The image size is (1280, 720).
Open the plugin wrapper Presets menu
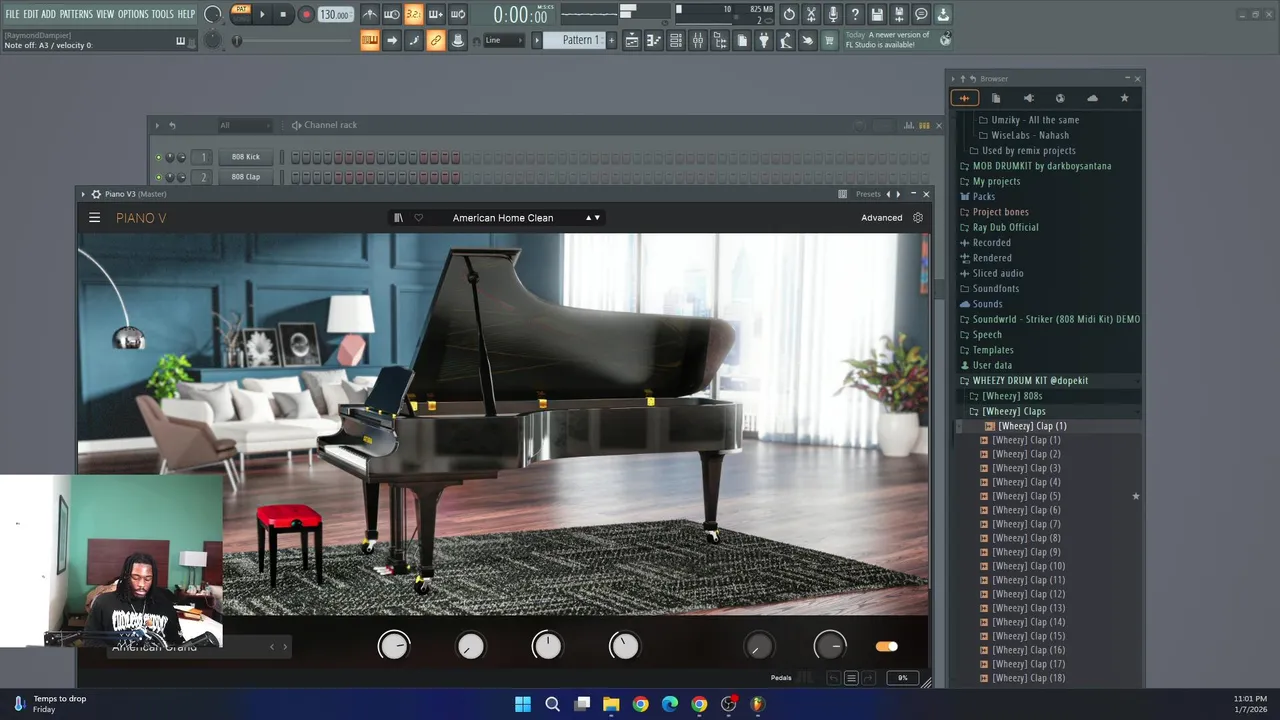pos(868,194)
